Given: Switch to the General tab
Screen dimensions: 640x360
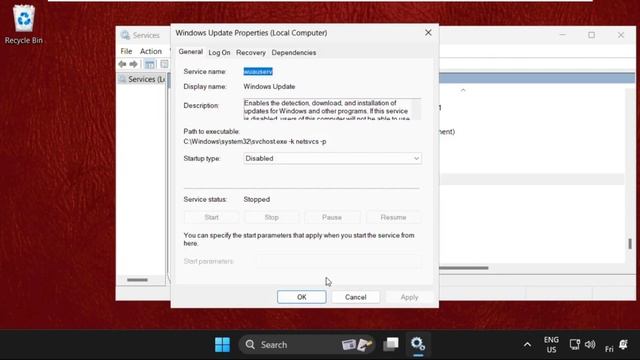Looking at the screenshot, I should [x=191, y=52].
